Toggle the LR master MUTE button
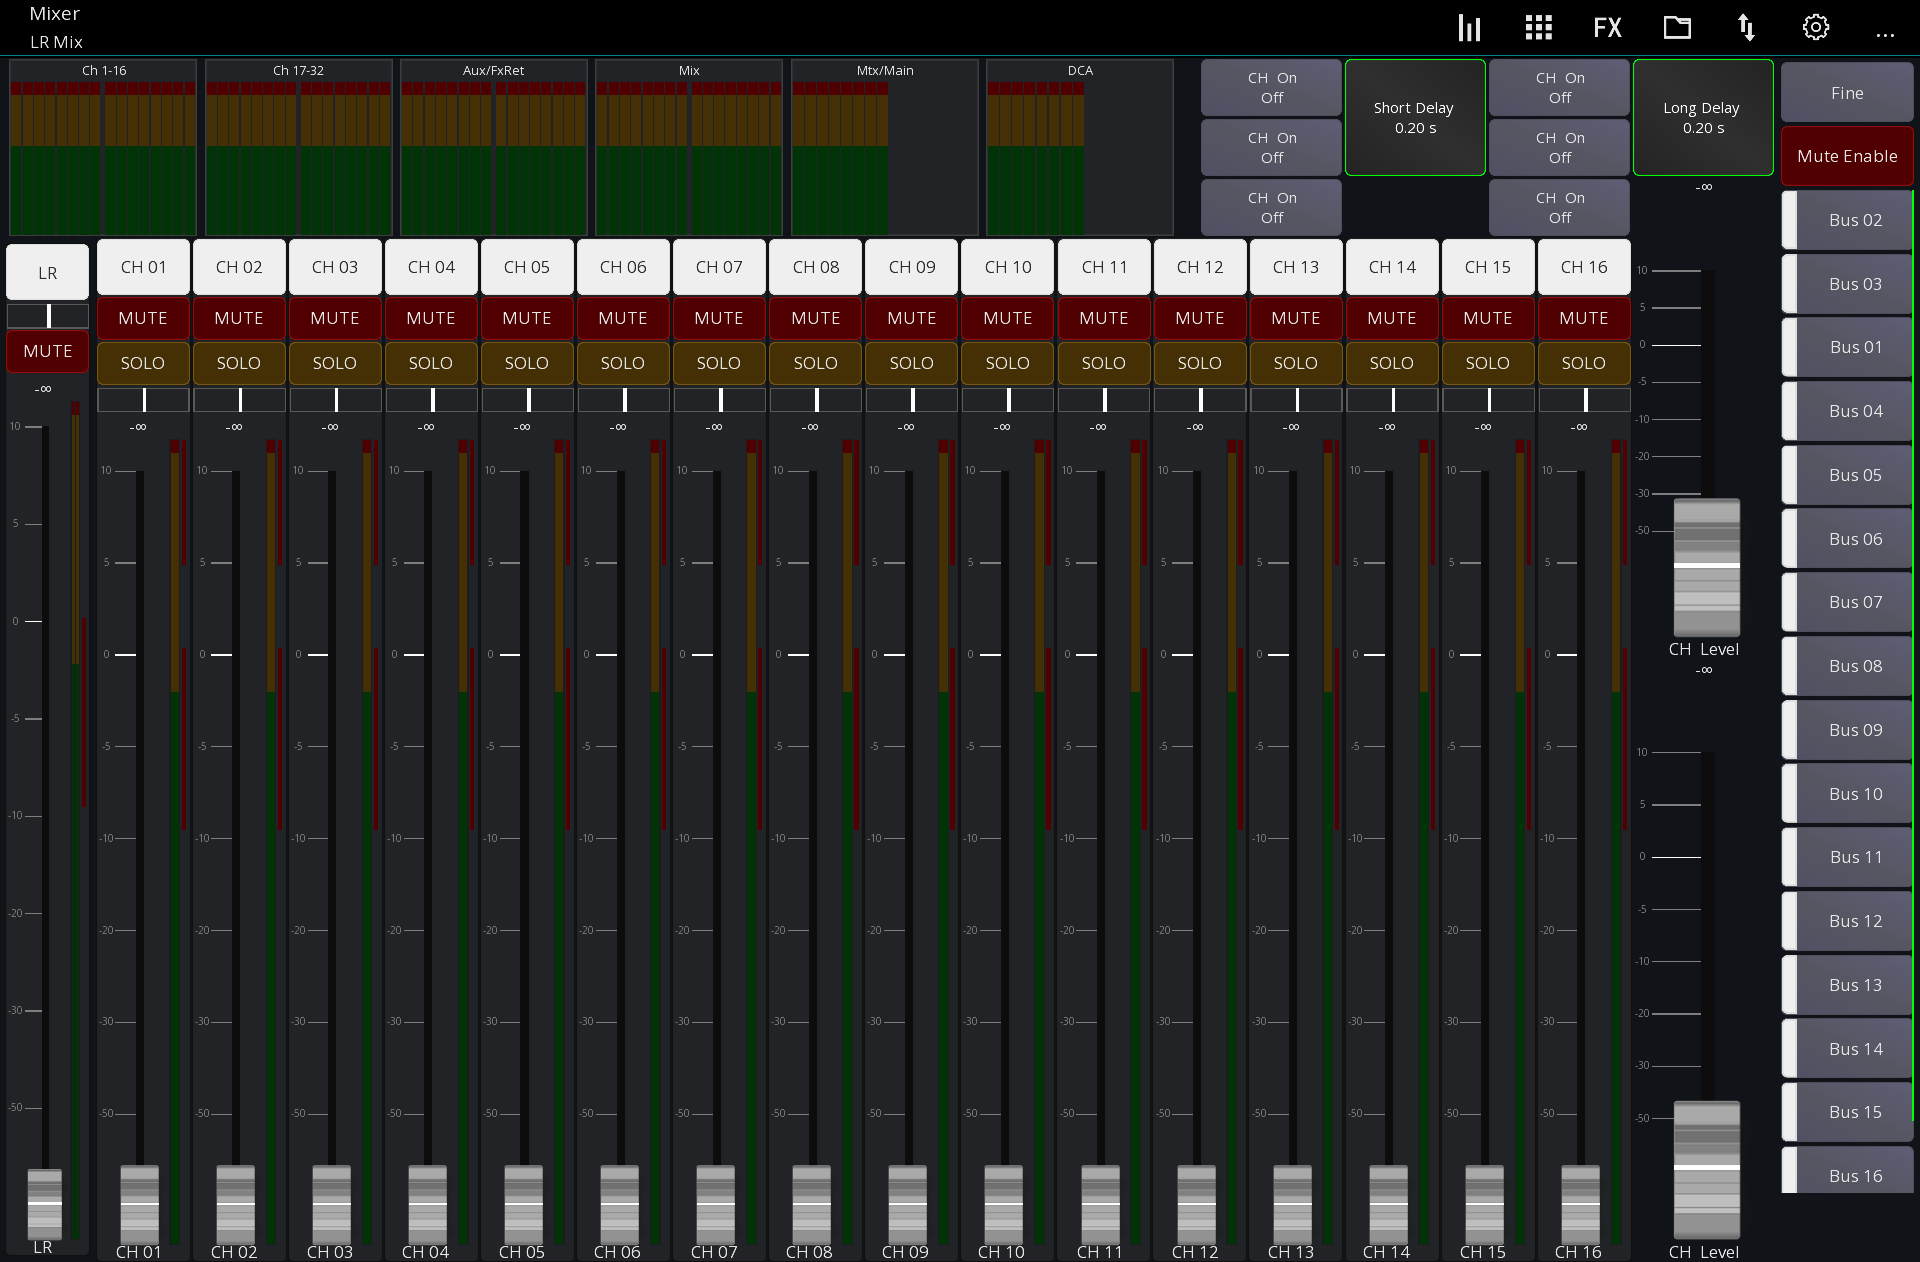Viewport: 1920px width, 1262px height. [x=47, y=351]
